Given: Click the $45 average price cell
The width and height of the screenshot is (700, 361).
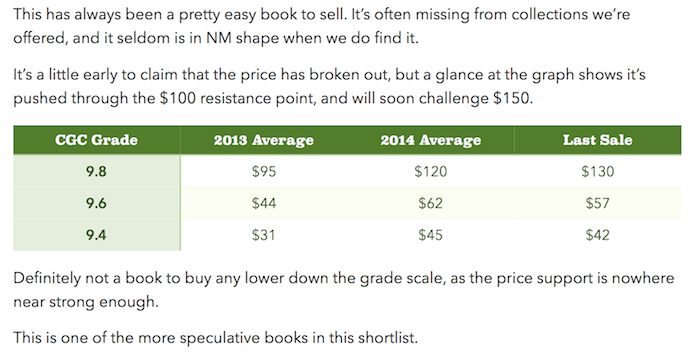Looking at the screenshot, I should coord(431,235).
